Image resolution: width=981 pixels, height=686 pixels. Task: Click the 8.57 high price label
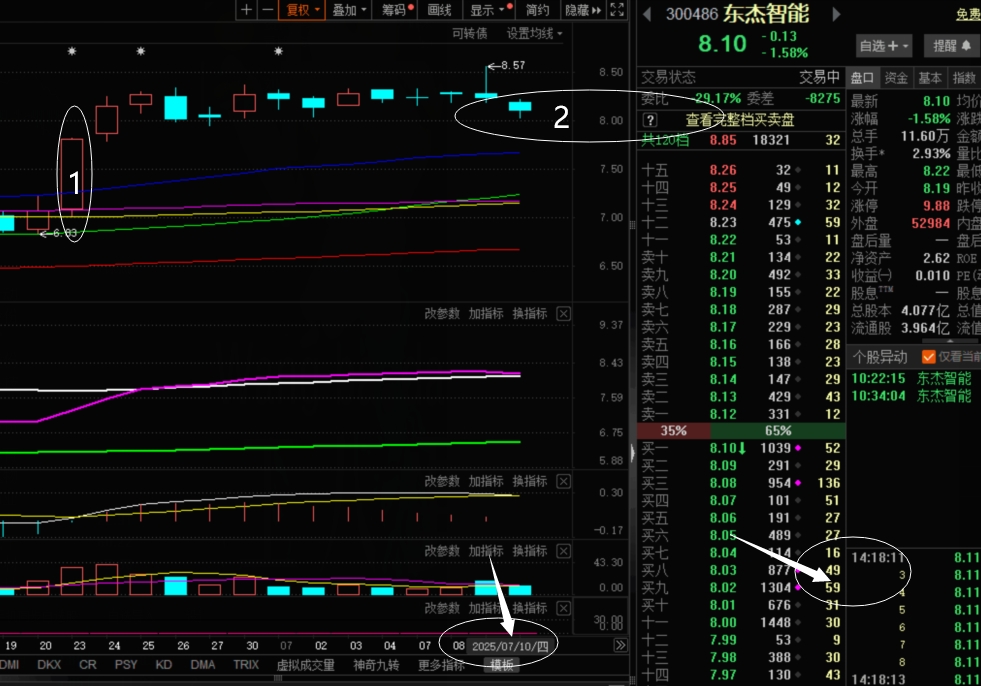[x=513, y=65]
